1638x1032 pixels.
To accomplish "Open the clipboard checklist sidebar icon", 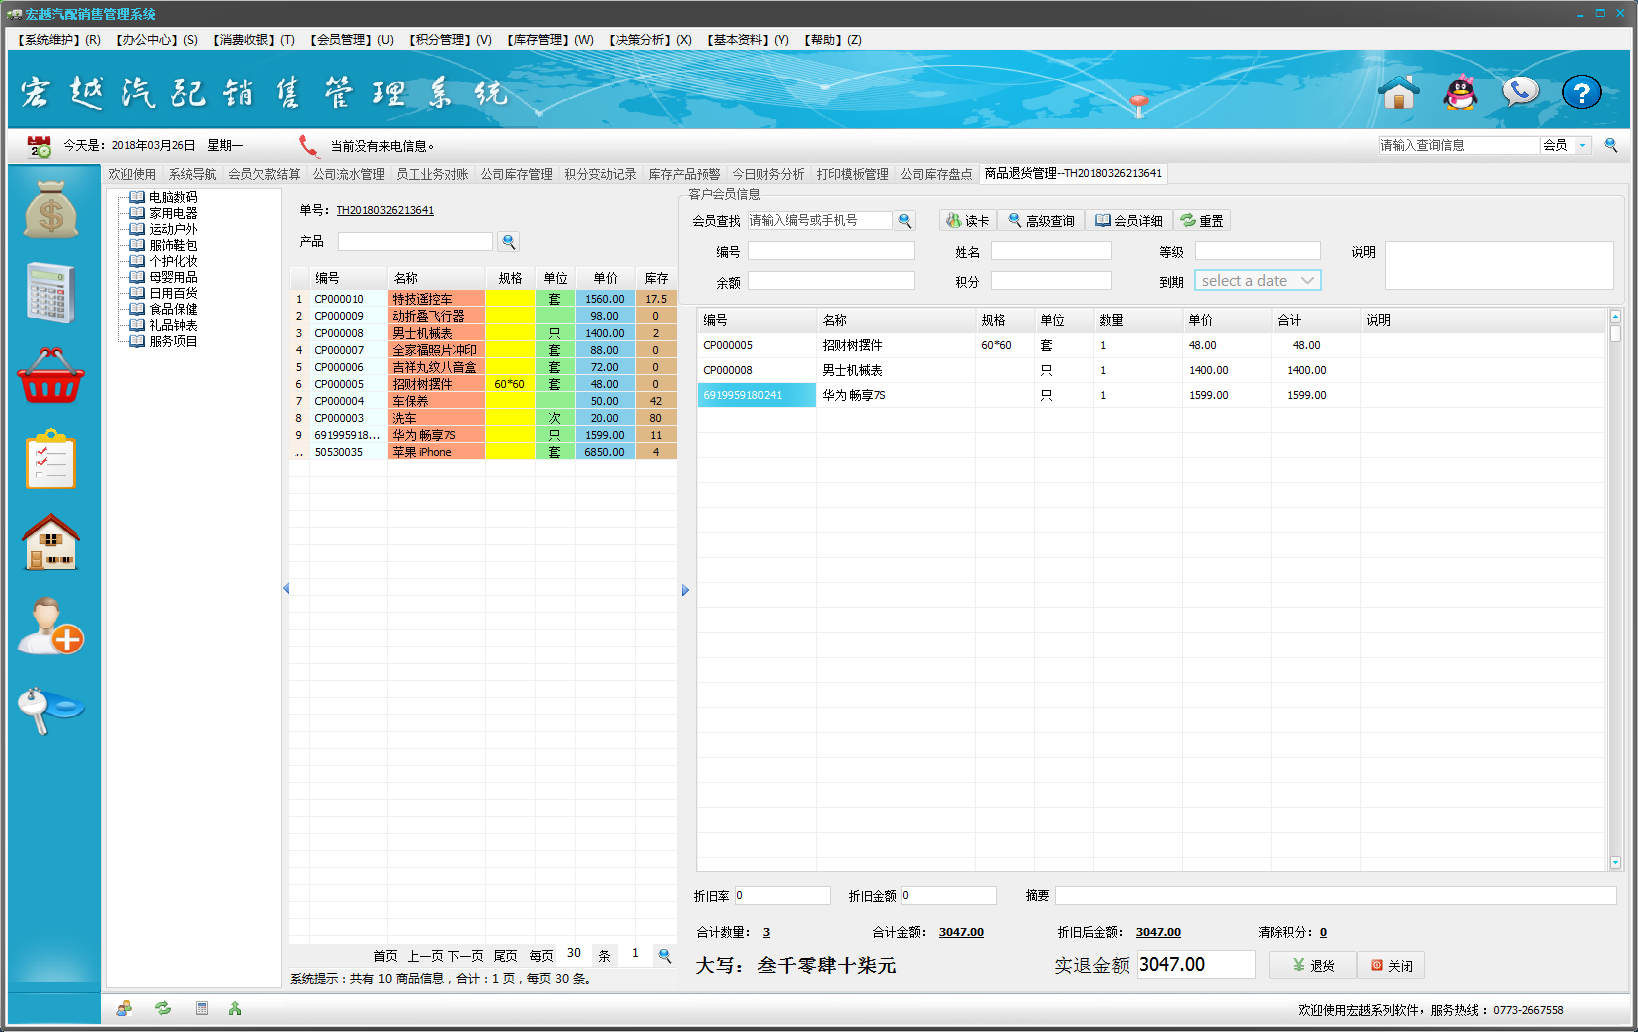I will click(51, 460).
